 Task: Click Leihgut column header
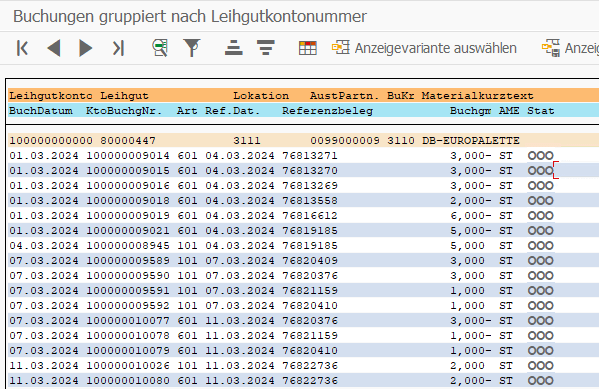pos(124,96)
